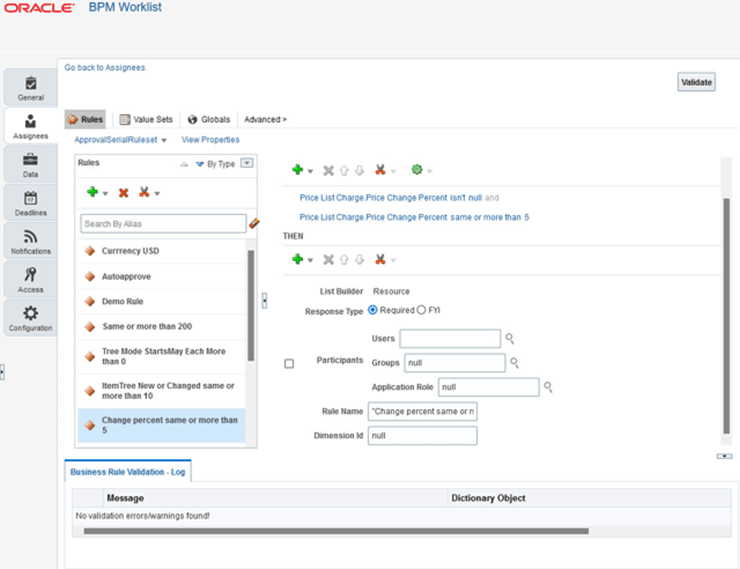Click search icon next to Users
The image size is (740, 569).
click(x=510, y=338)
